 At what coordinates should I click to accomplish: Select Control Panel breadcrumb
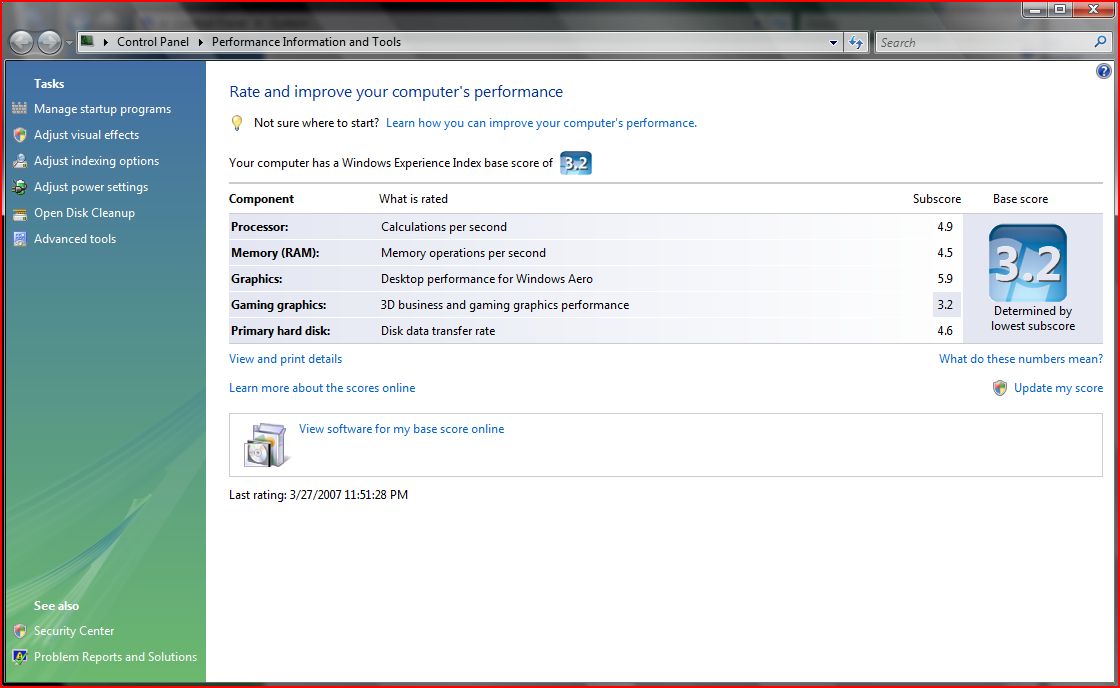click(x=153, y=42)
